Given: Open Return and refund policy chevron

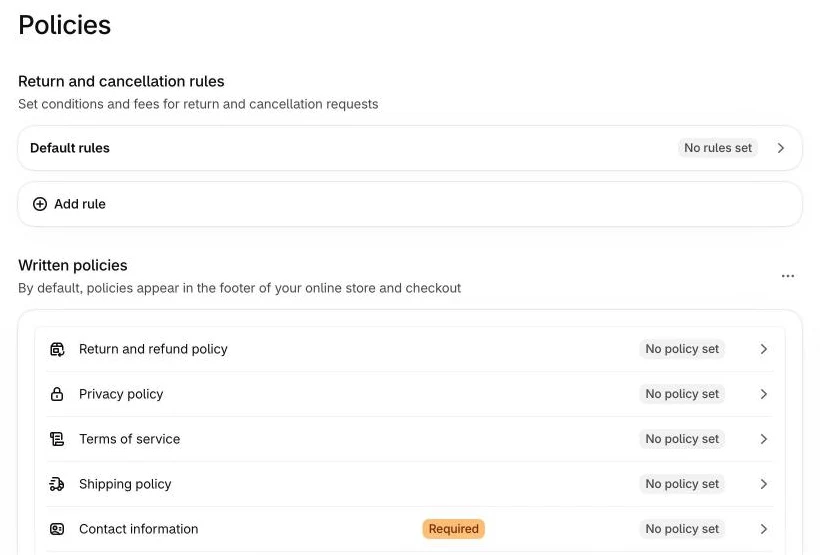Looking at the screenshot, I should click(x=764, y=349).
